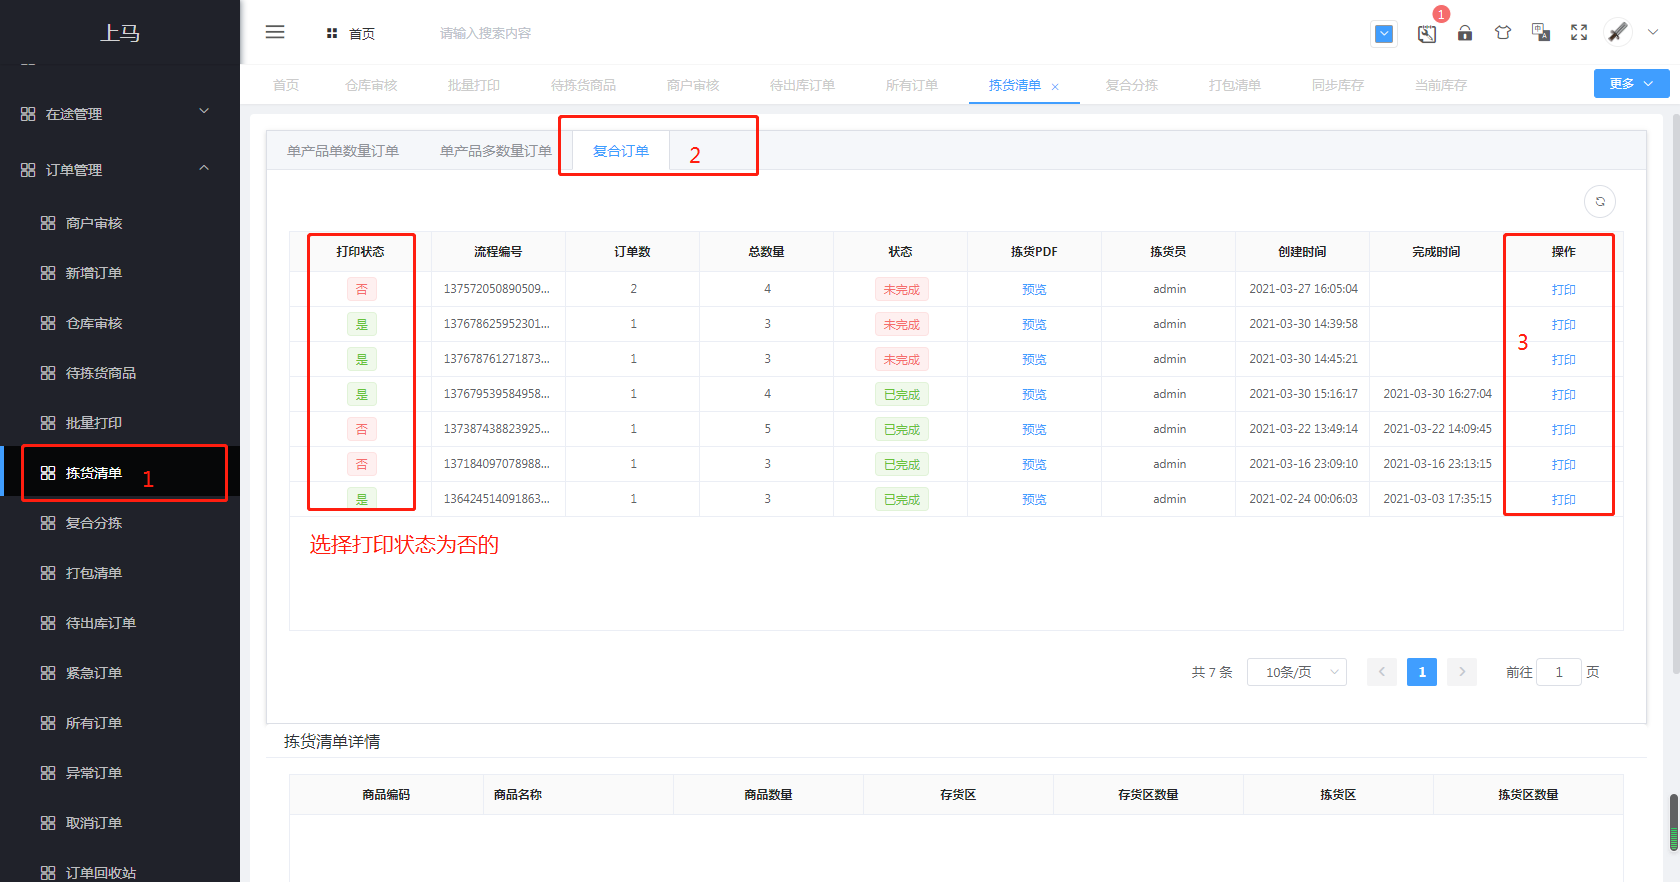Expand the user menu chevron beside the avatar

[x=1653, y=32]
